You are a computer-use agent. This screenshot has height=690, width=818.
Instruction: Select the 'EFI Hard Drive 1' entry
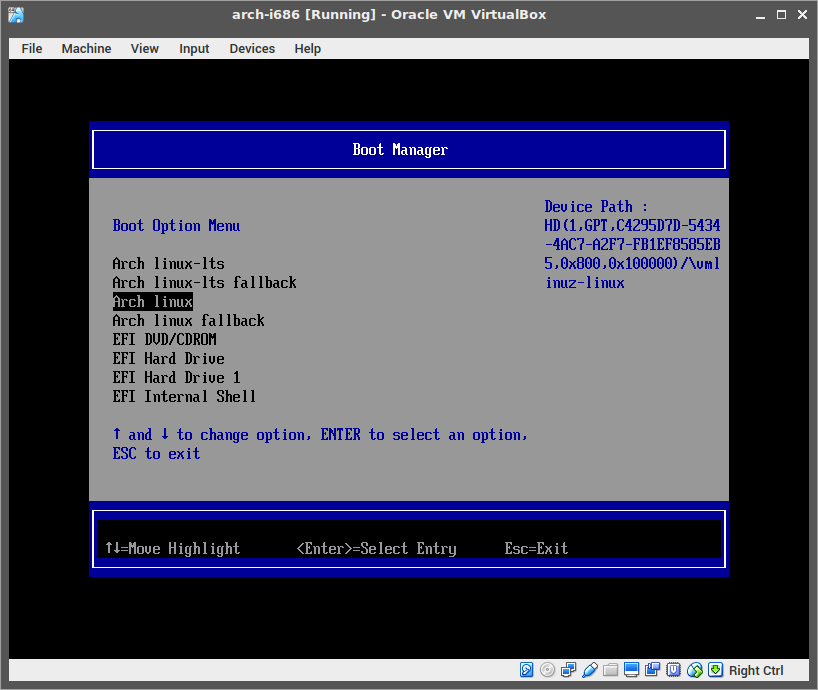tap(176, 377)
